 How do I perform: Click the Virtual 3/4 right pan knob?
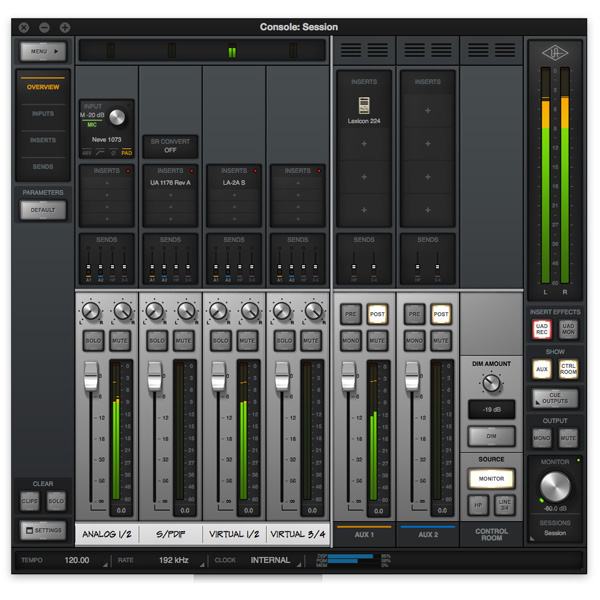313,311
